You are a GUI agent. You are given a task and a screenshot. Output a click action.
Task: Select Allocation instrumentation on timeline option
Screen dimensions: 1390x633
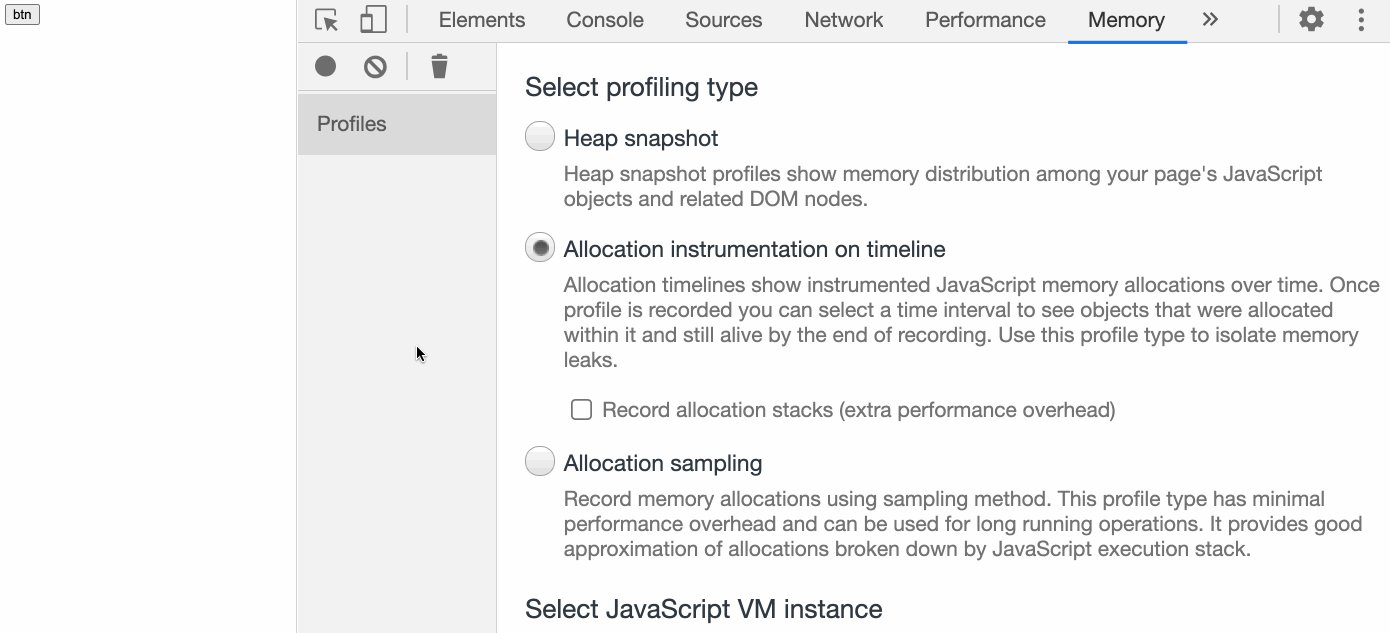click(540, 248)
